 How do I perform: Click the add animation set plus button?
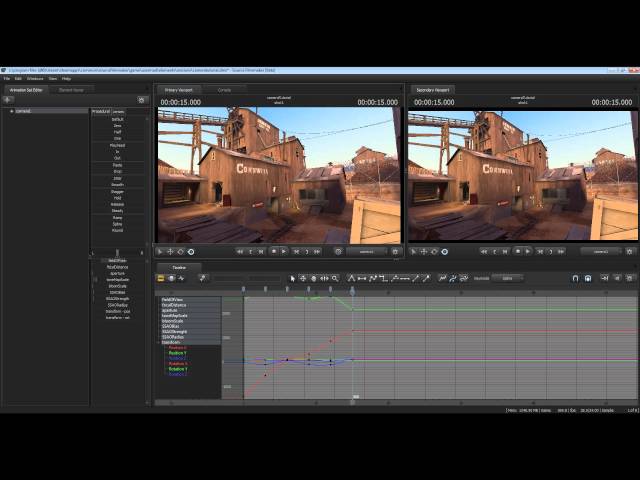8,100
